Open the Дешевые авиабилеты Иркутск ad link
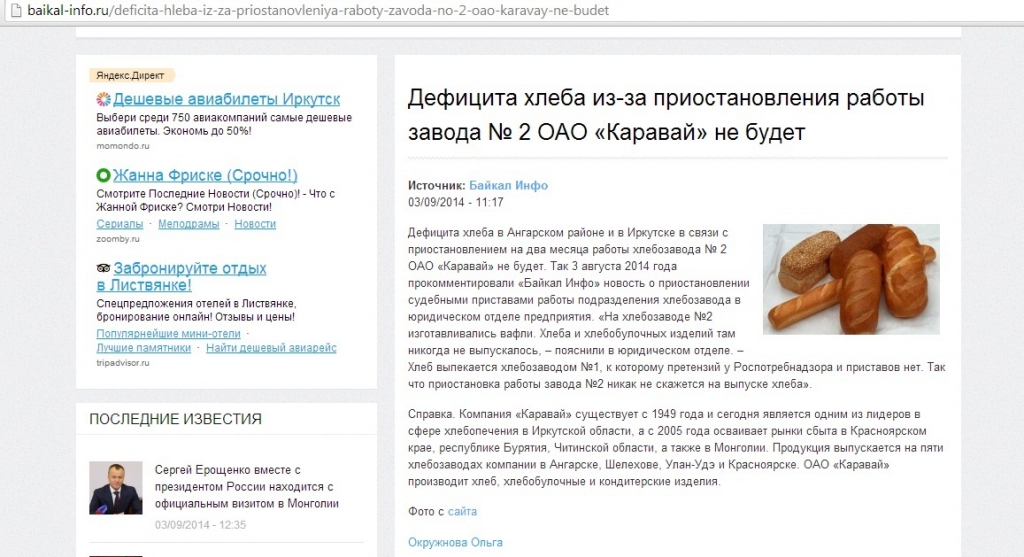Screen dimensions: 1024x557 [226, 100]
